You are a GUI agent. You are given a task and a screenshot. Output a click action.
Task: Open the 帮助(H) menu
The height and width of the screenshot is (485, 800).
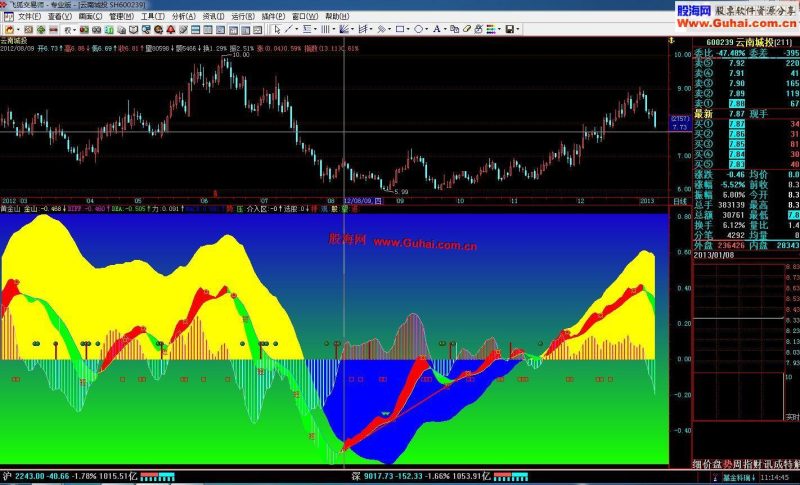click(337, 17)
